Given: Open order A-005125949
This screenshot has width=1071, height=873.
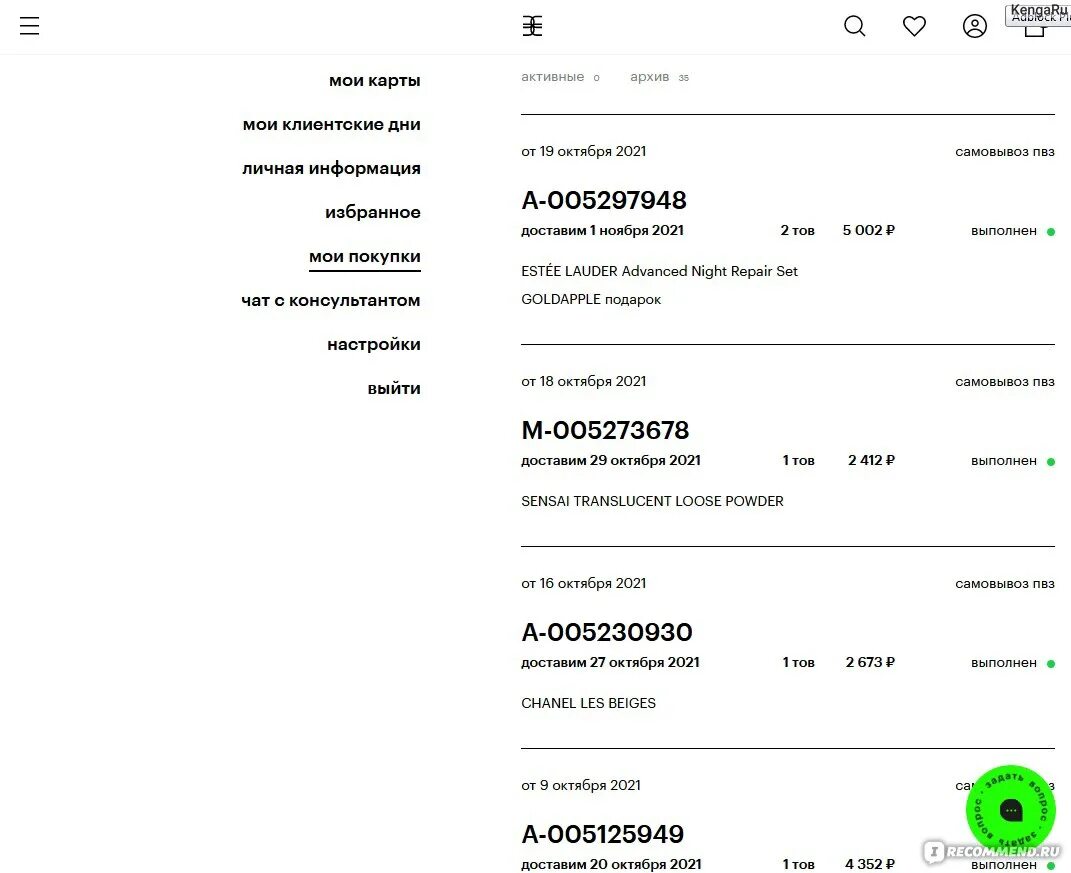Looking at the screenshot, I should [x=602, y=834].
